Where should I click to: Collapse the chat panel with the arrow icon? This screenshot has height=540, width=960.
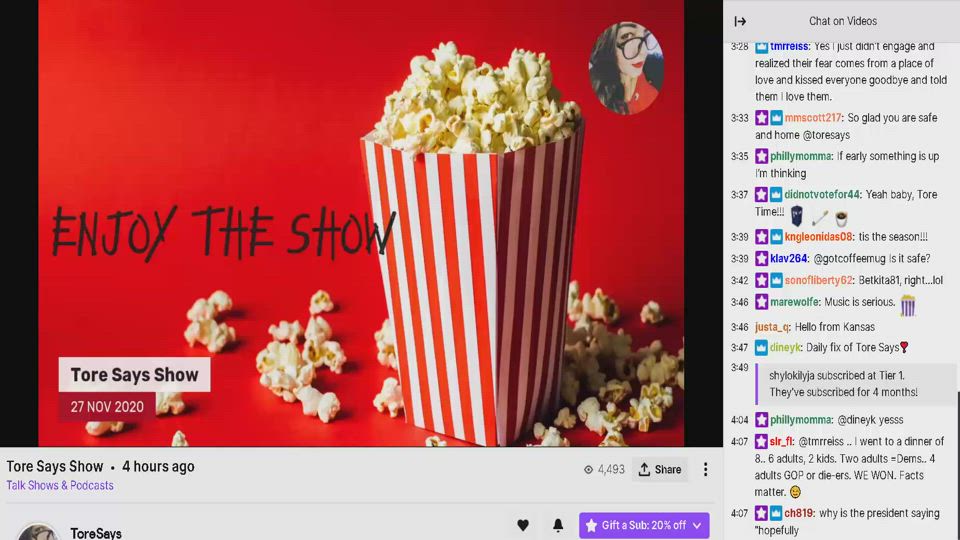(740, 21)
